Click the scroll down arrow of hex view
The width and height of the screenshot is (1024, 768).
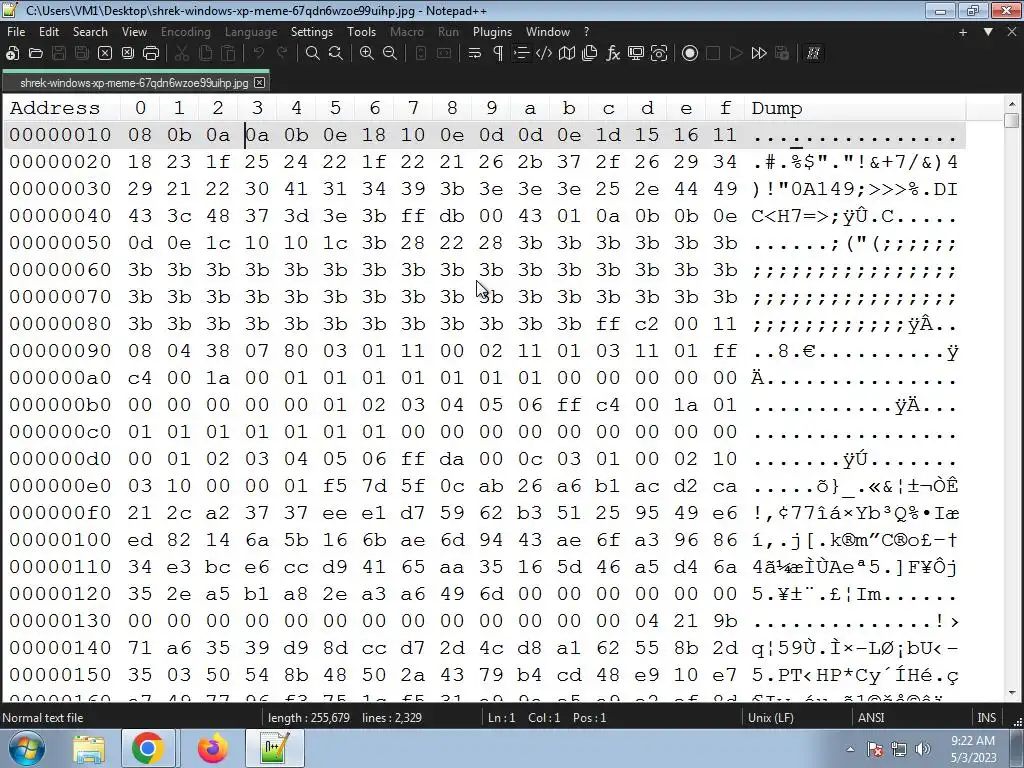click(1012, 693)
